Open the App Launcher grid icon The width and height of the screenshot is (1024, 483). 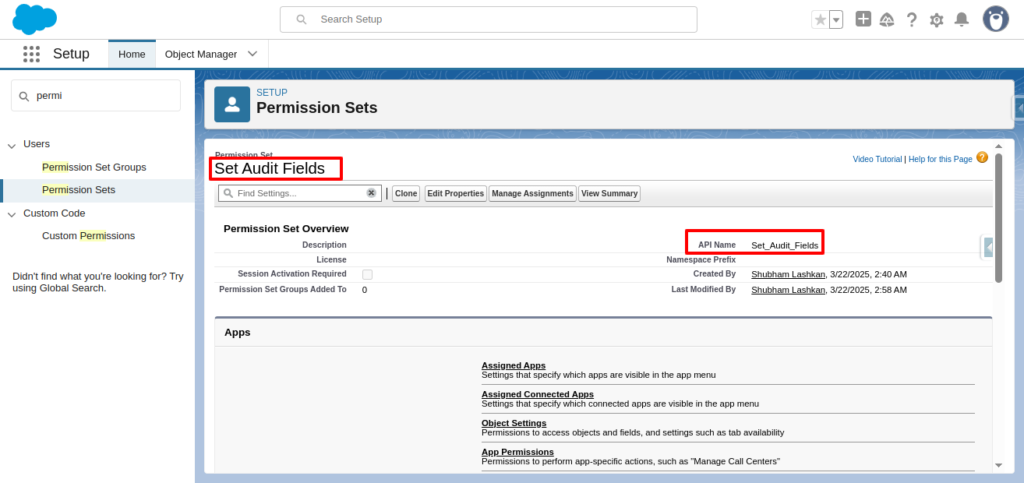31,54
